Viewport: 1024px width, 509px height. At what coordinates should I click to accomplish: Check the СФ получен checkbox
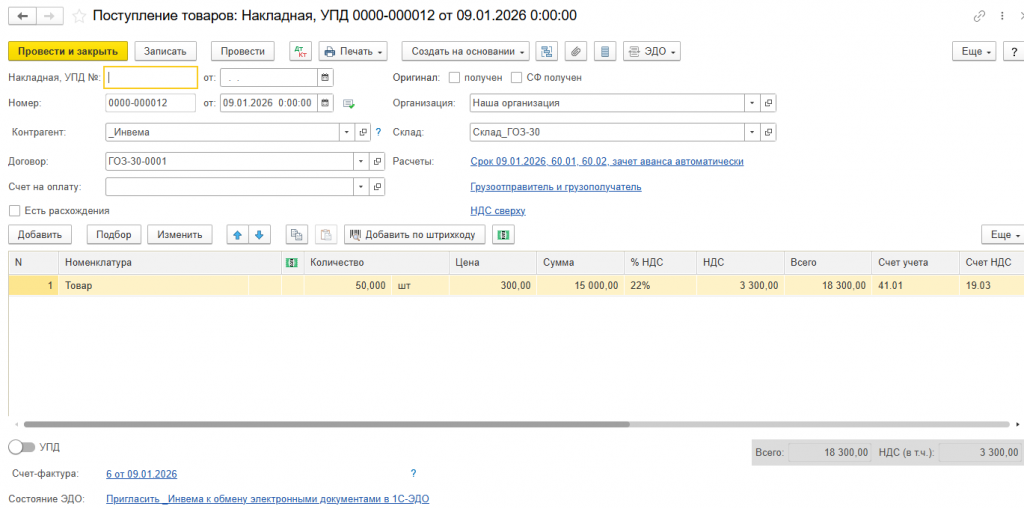tap(517, 78)
